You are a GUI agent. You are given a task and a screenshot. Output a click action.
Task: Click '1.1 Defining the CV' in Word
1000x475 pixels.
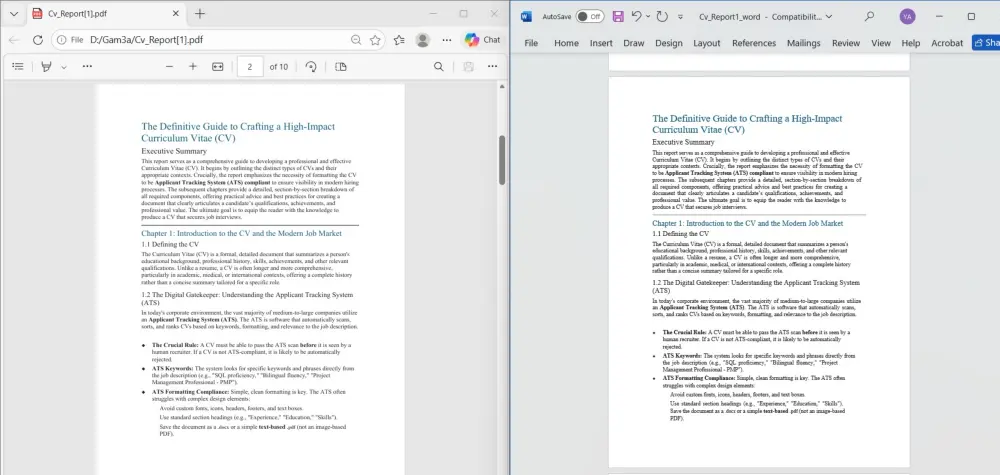point(681,234)
